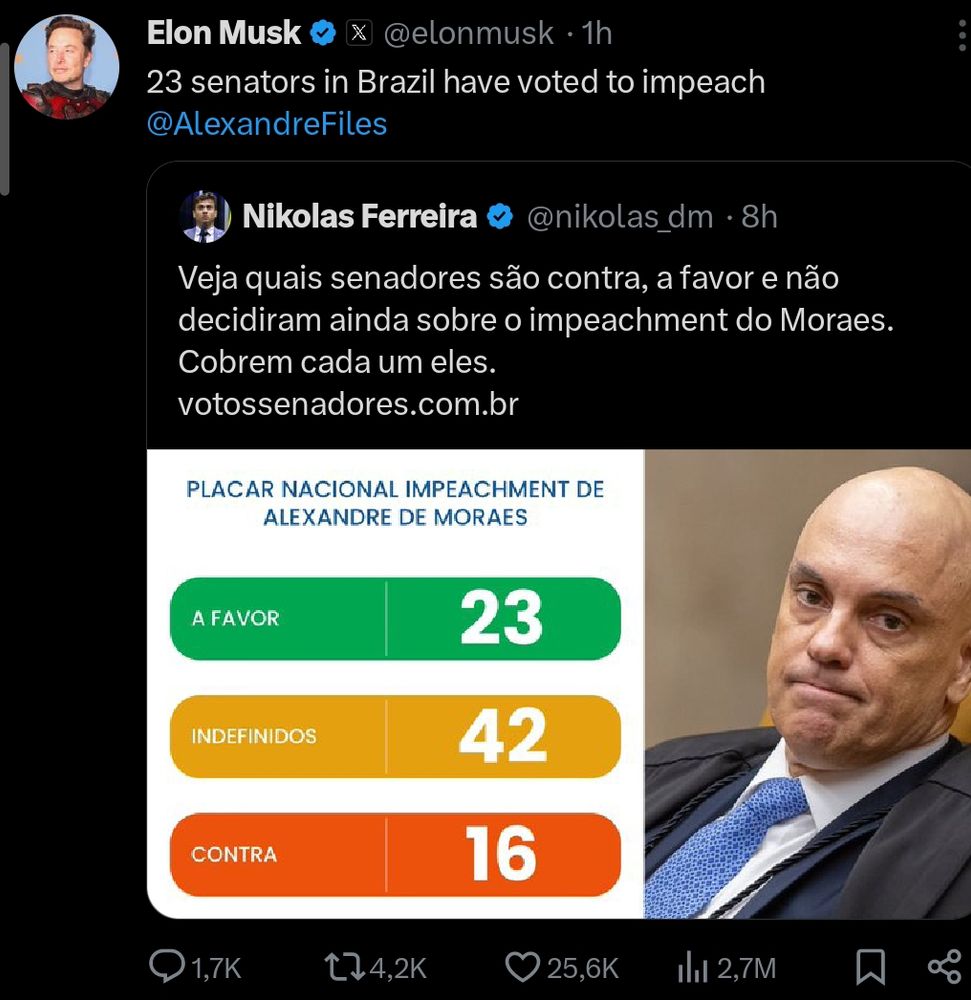The height and width of the screenshot is (1000, 971).
Task: Click Nikolas Ferreira's verified checkmark
Action: (499, 216)
